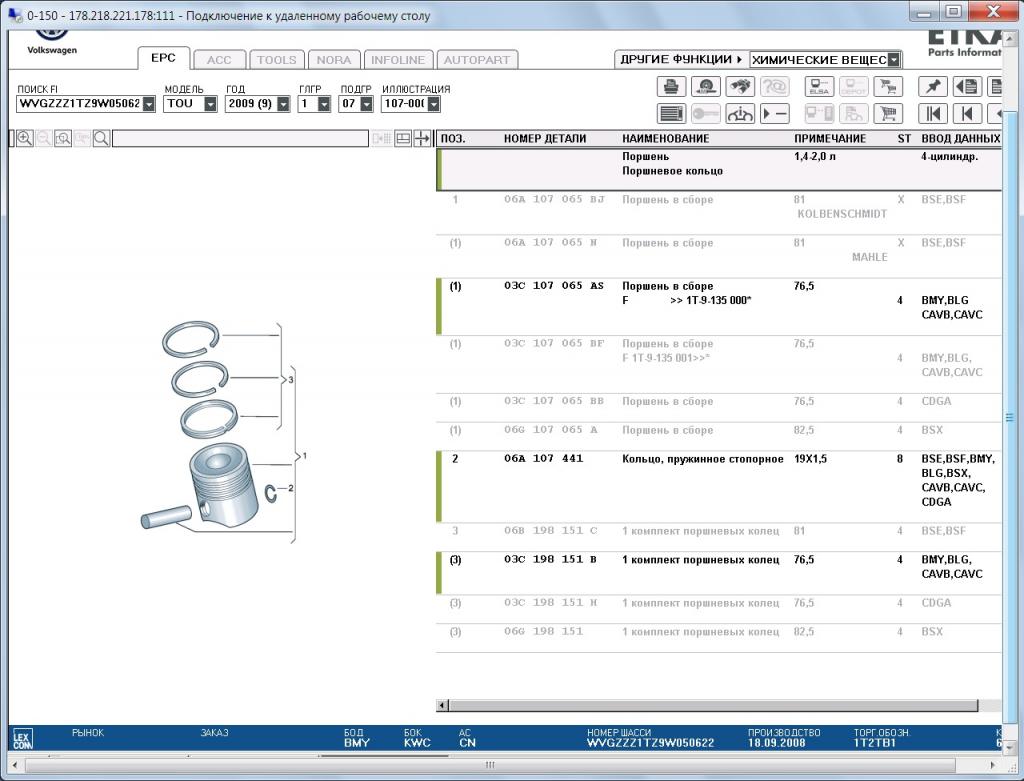Click the ПОЗ. column header
This screenshot has width=1024, height=781.
(x=453, y=138)
